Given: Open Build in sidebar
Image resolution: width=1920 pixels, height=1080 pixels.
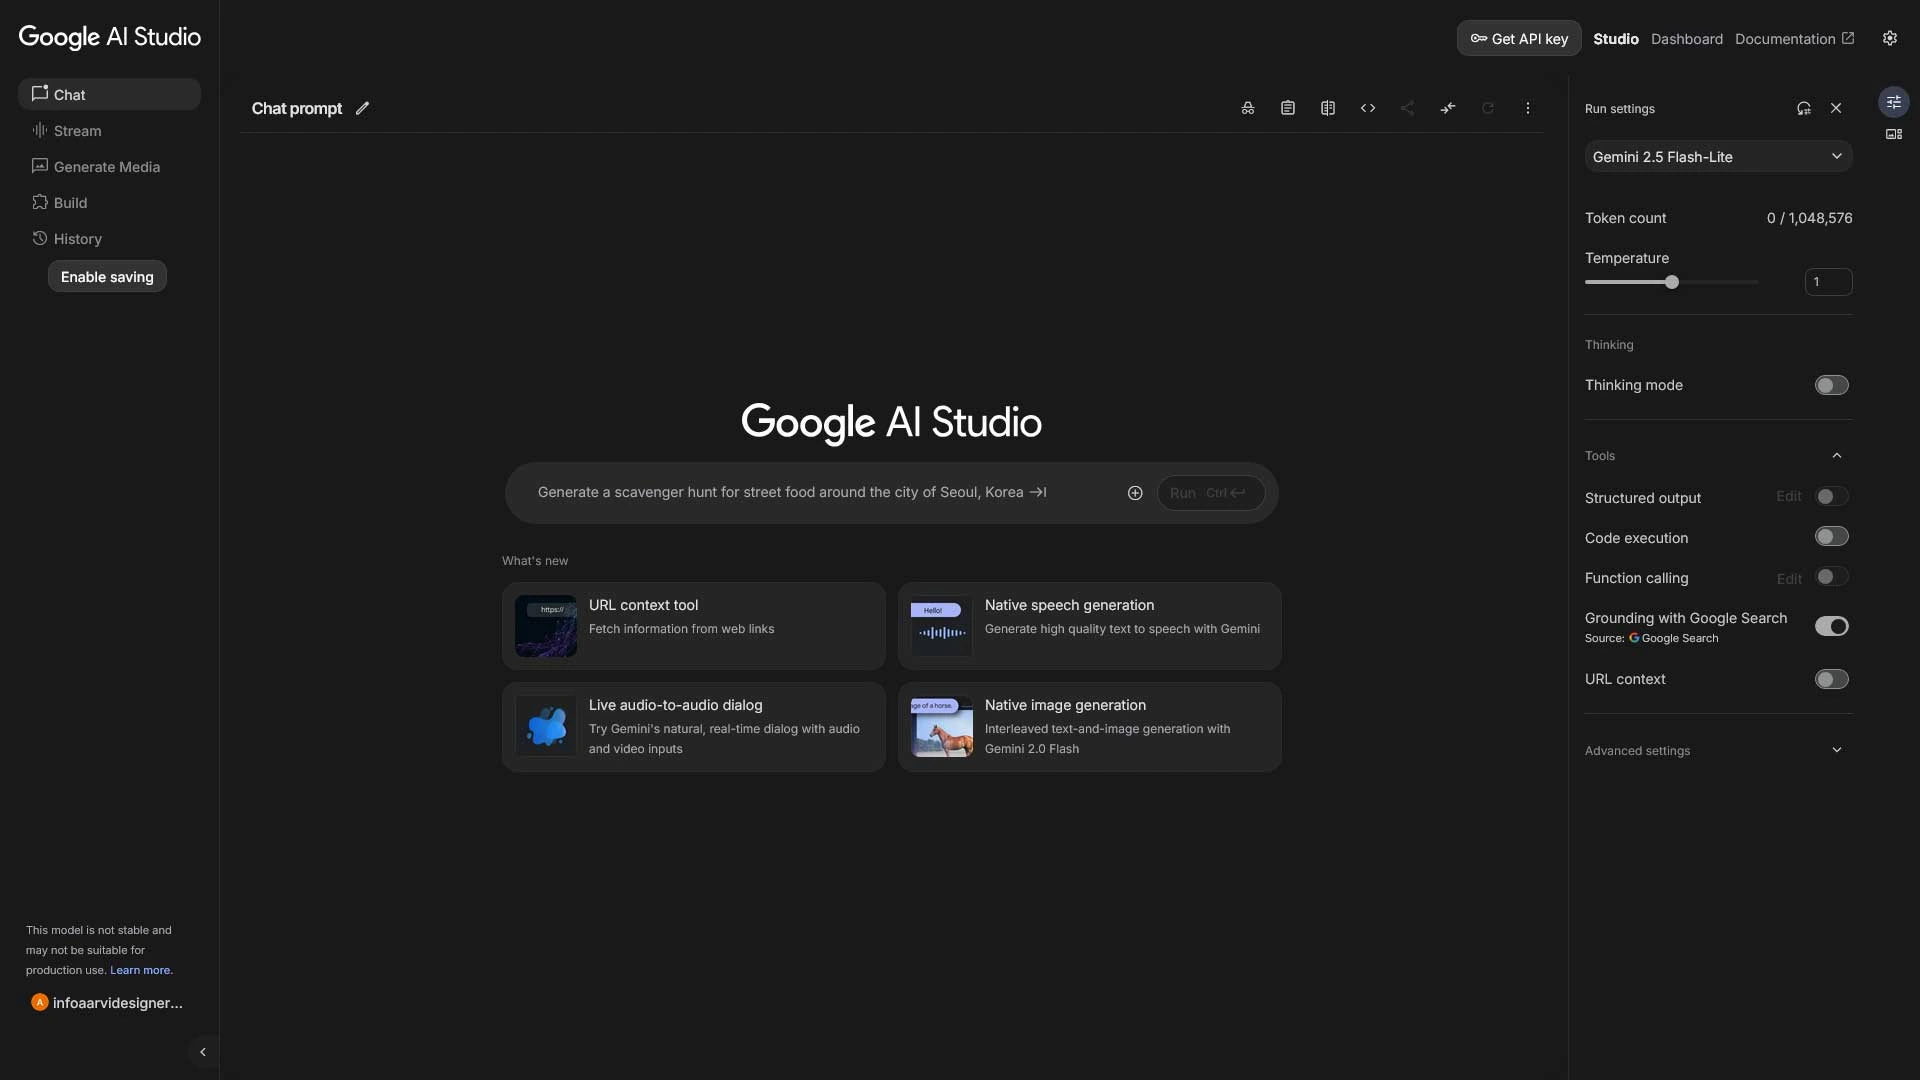Looking at the screenshot, I should (x=109, y=202).
